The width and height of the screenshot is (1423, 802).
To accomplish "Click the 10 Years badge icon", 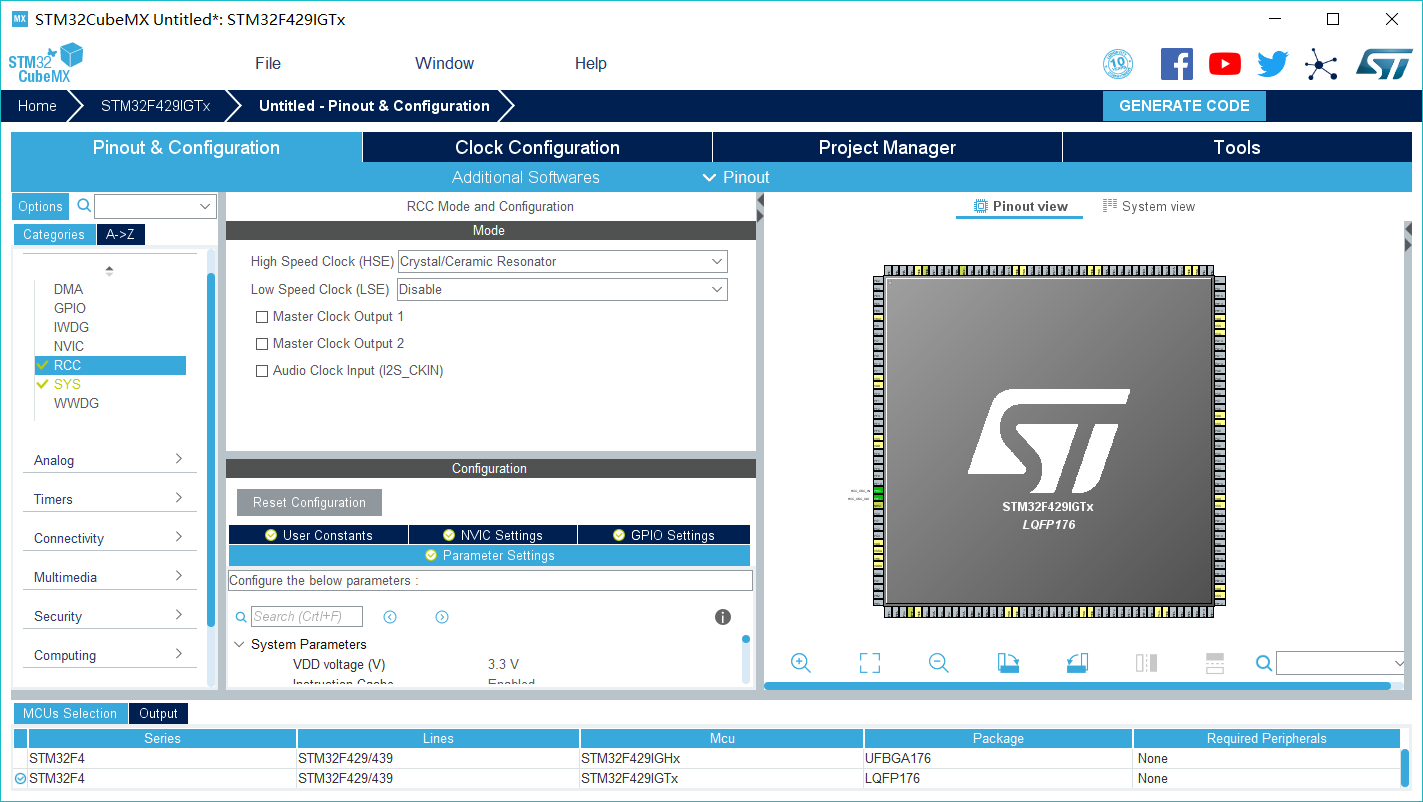I will point(1118,63).
